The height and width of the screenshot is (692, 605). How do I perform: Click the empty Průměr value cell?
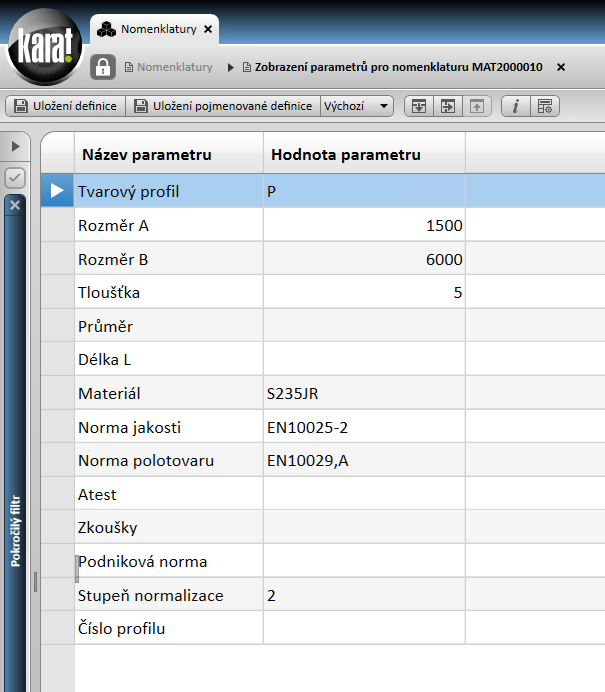coord(364,327)
